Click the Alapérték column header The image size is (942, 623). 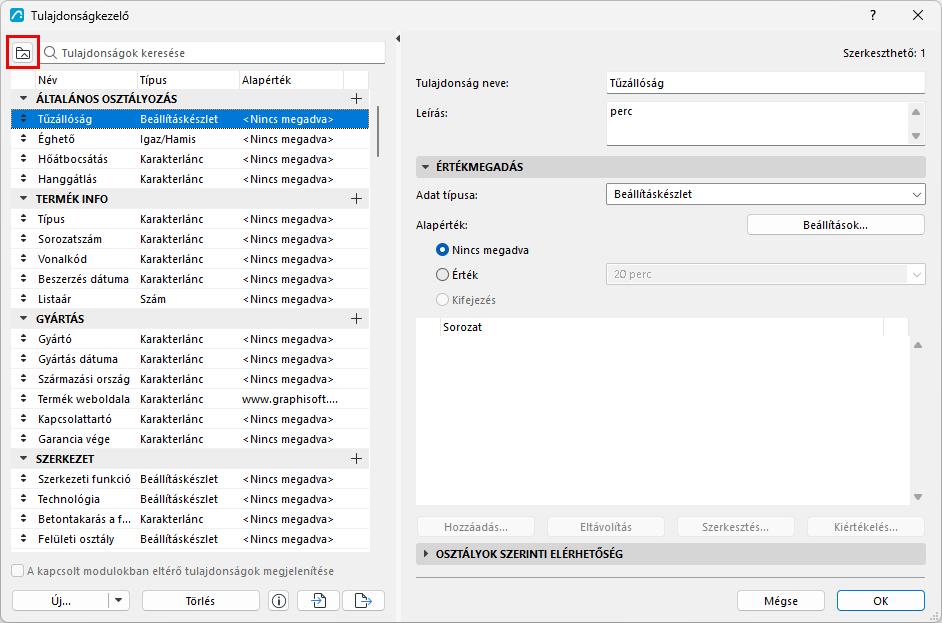coord(291,80)
